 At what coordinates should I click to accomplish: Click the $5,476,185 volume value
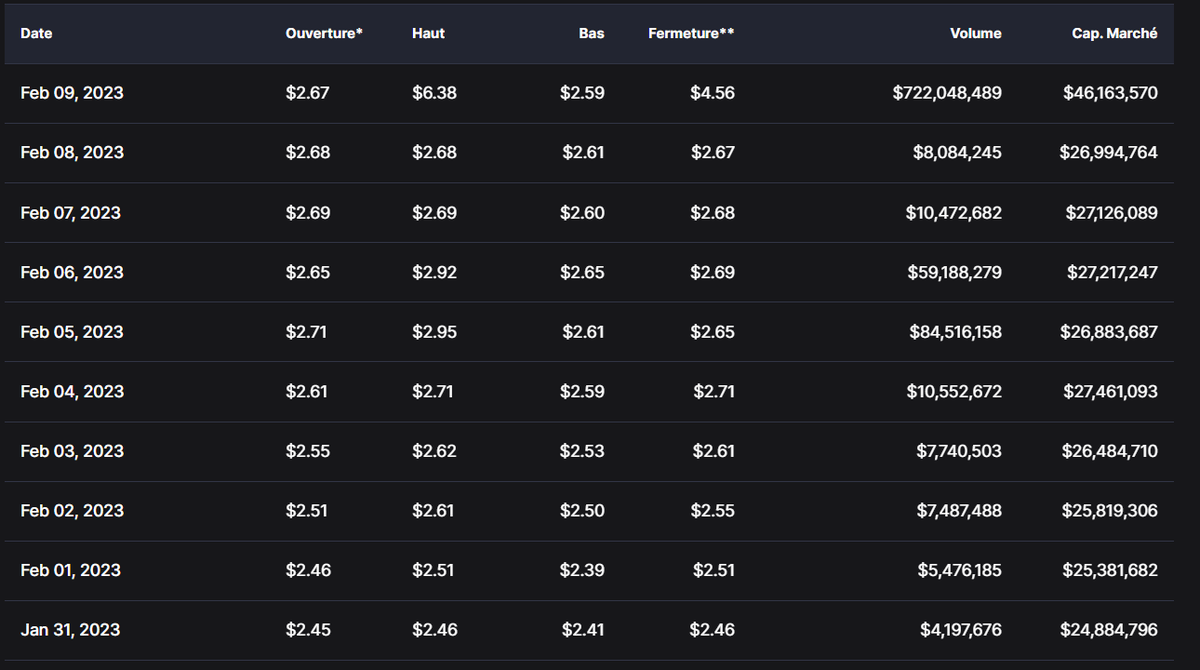(959, 570)
